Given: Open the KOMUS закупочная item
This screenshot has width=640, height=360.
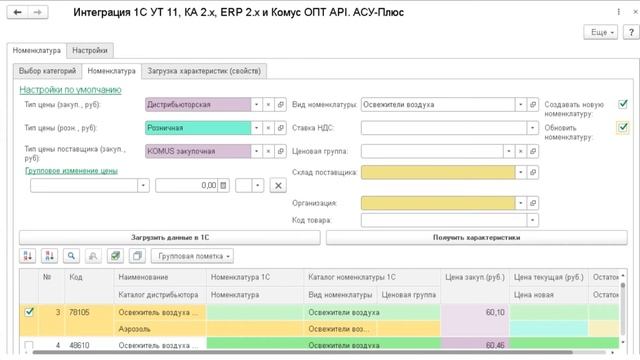Looking at the screenshot, I should pyautogui.click(x=280, y=151).
